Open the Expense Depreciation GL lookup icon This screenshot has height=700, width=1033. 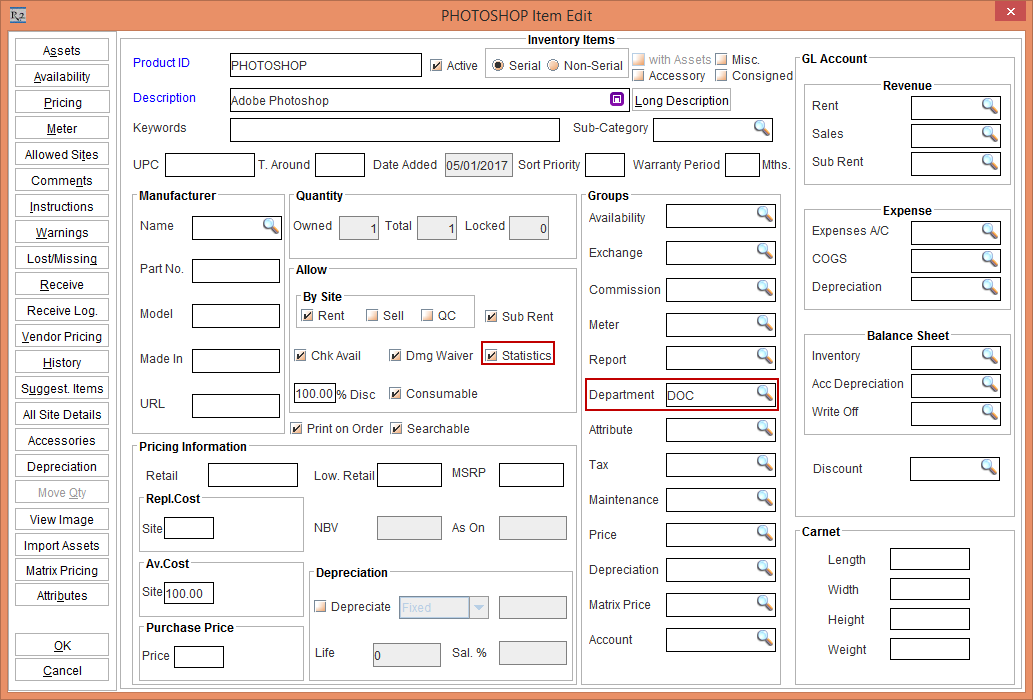(990, 287)
